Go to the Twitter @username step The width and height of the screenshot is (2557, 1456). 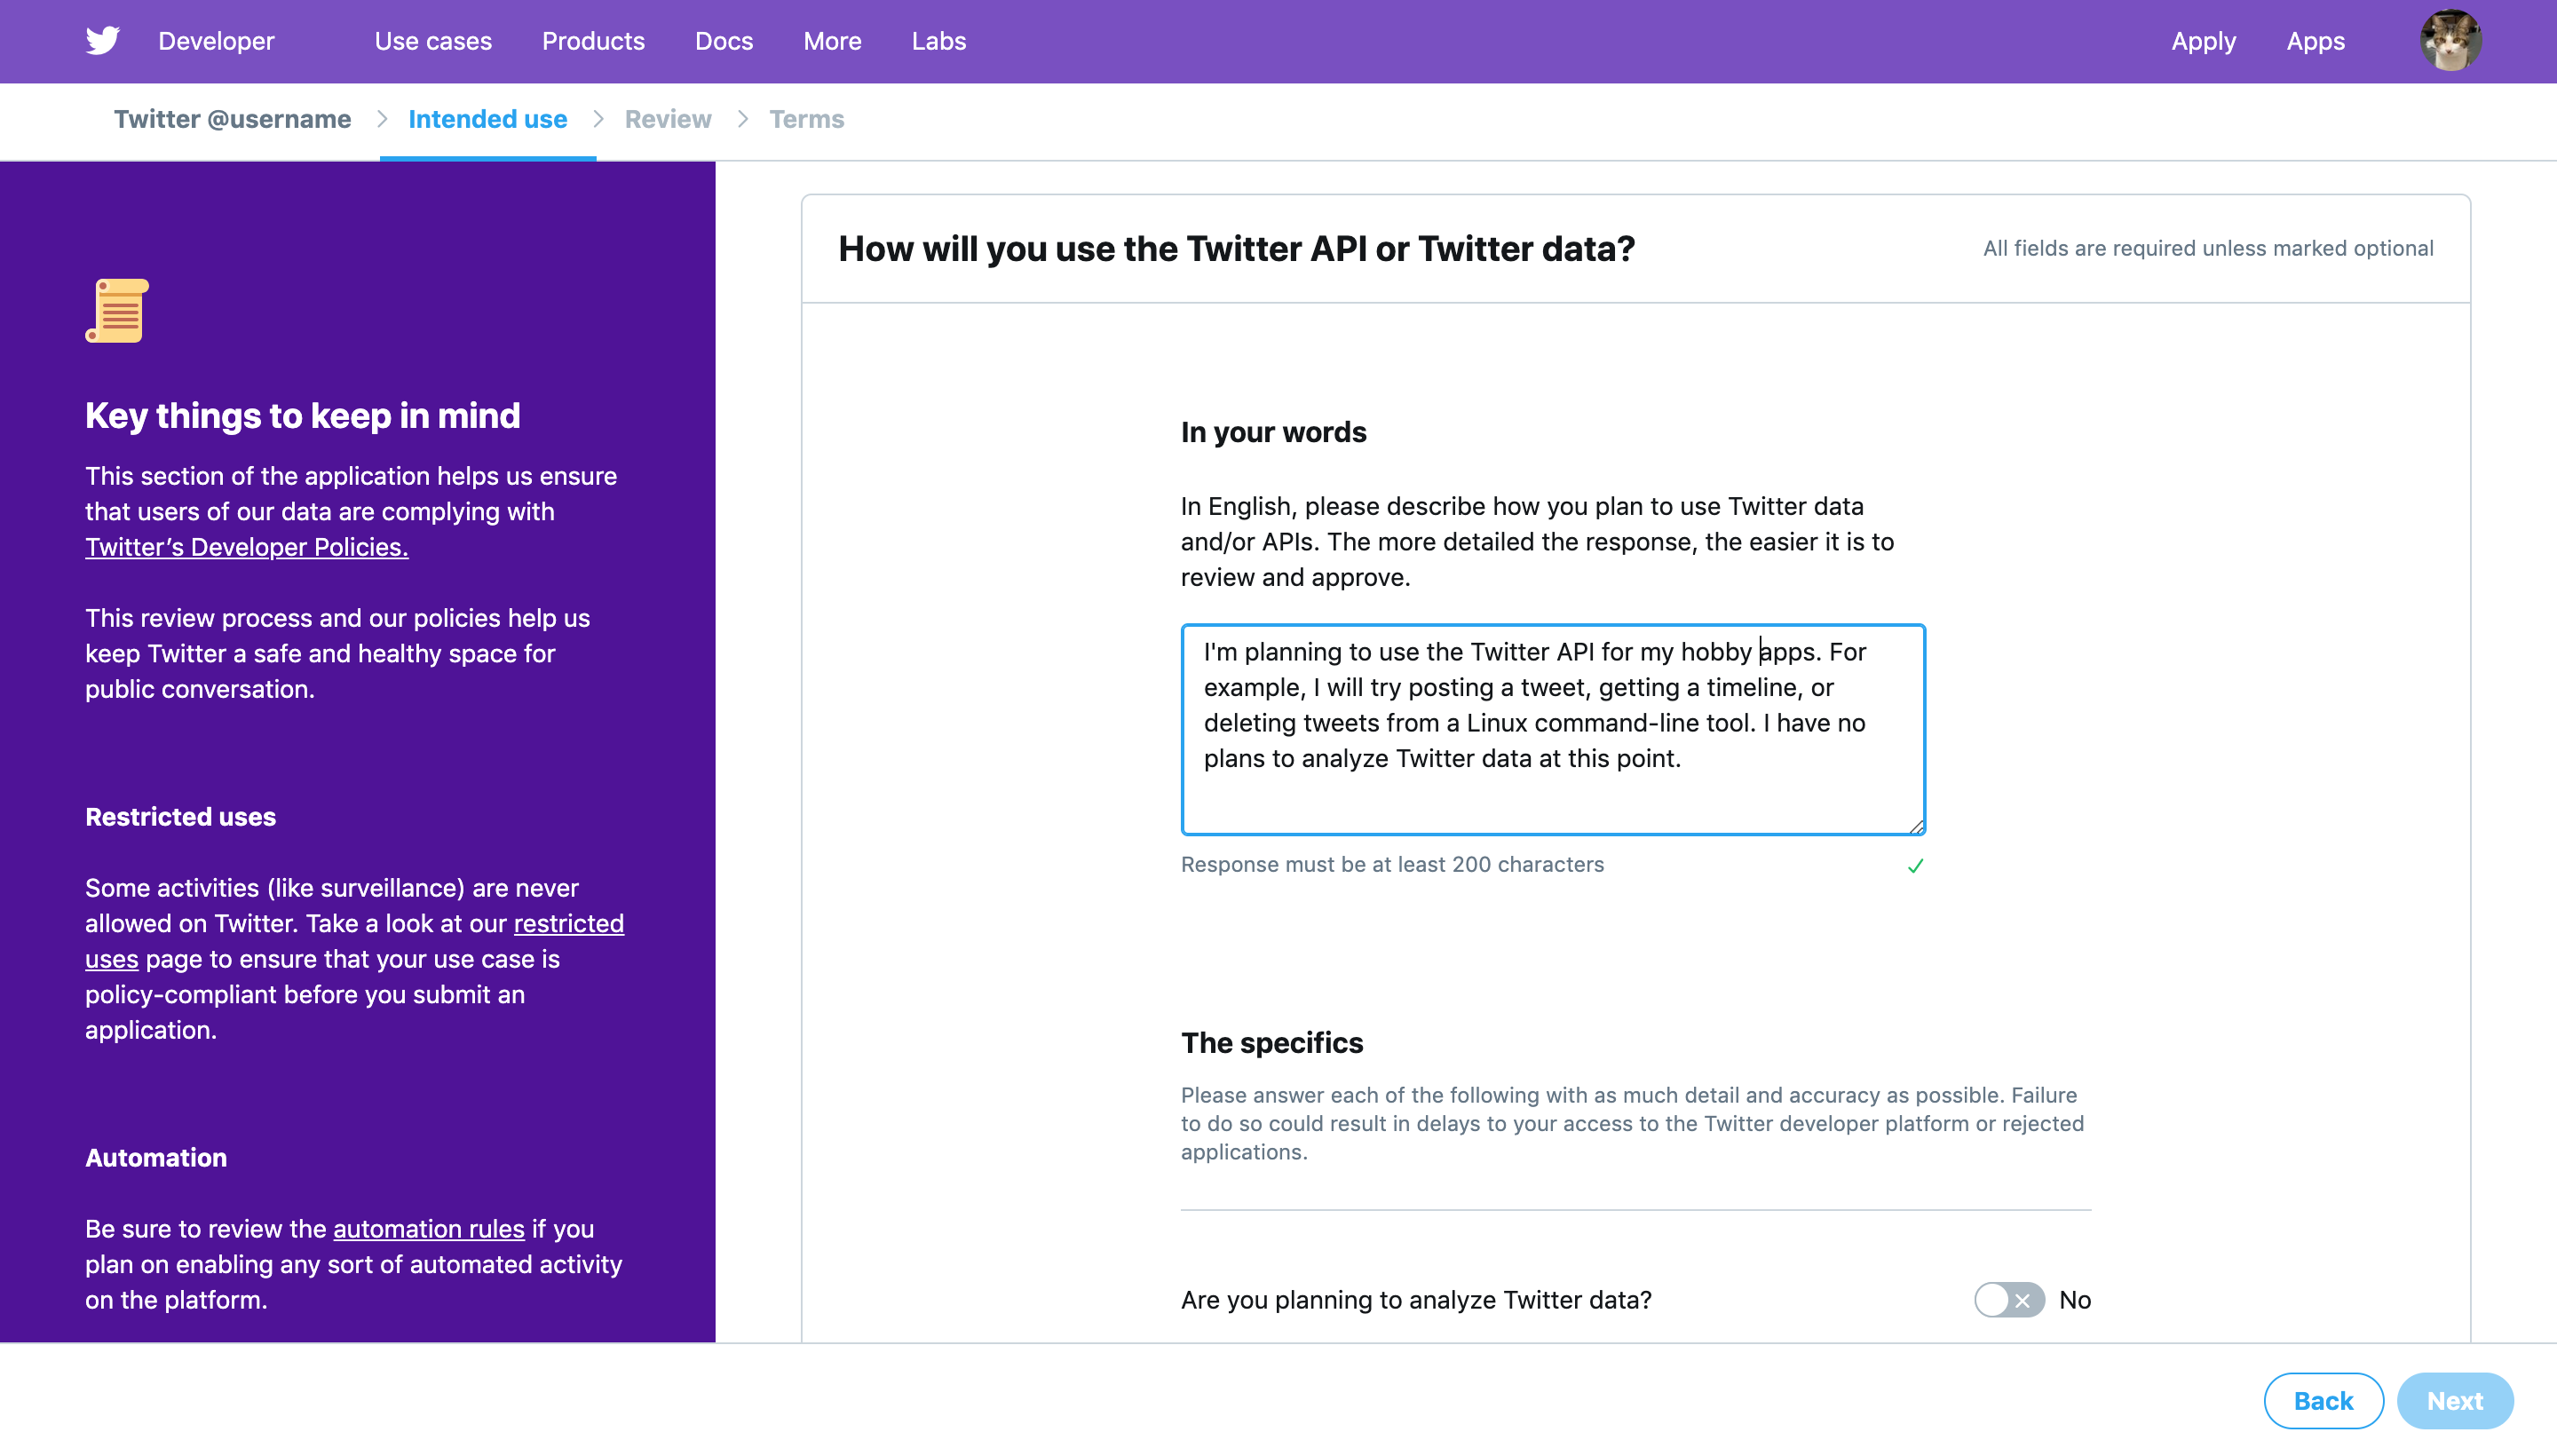click(232, 119)
